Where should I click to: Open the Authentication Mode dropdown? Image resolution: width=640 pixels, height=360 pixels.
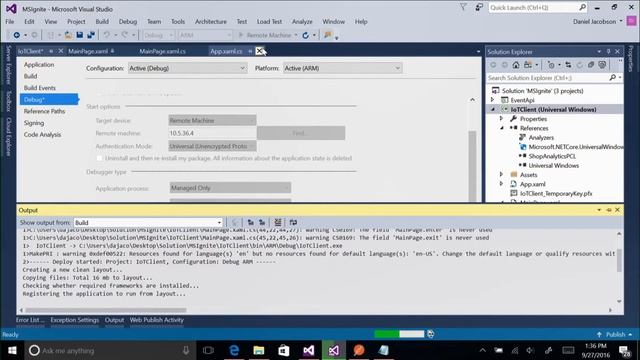[x=212, y=146]
